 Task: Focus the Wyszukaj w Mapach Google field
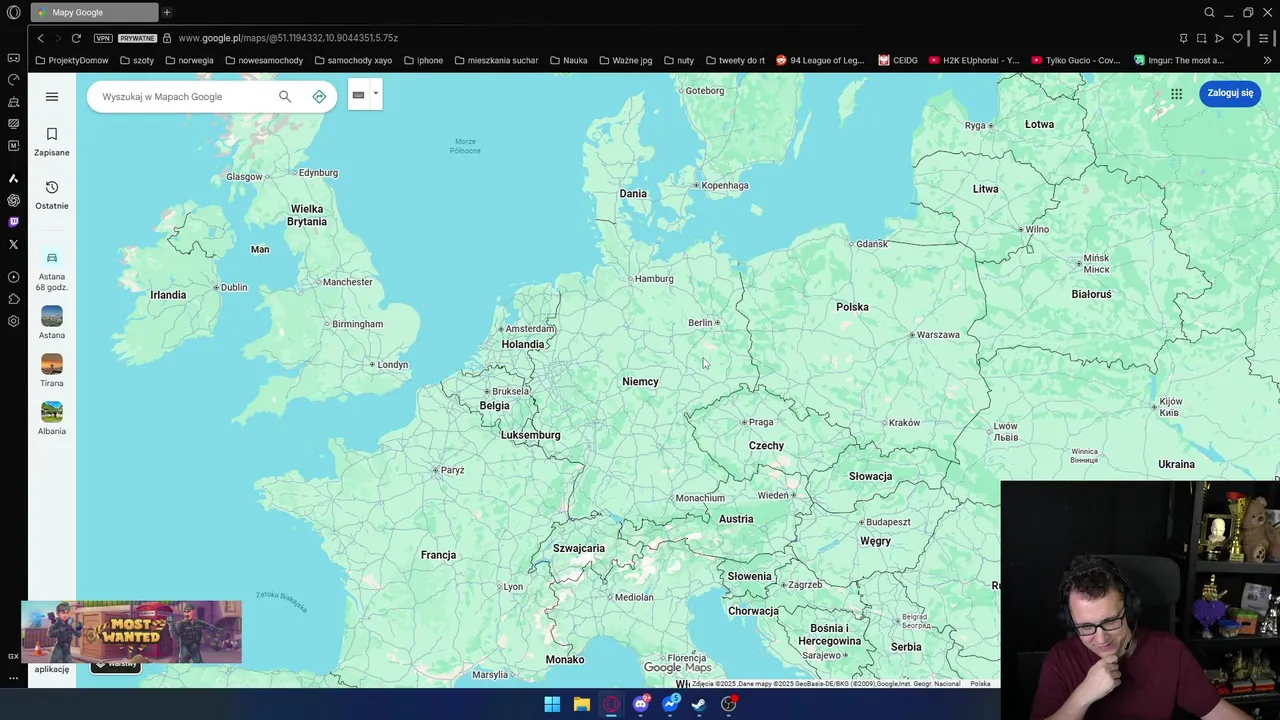point(185,96)
